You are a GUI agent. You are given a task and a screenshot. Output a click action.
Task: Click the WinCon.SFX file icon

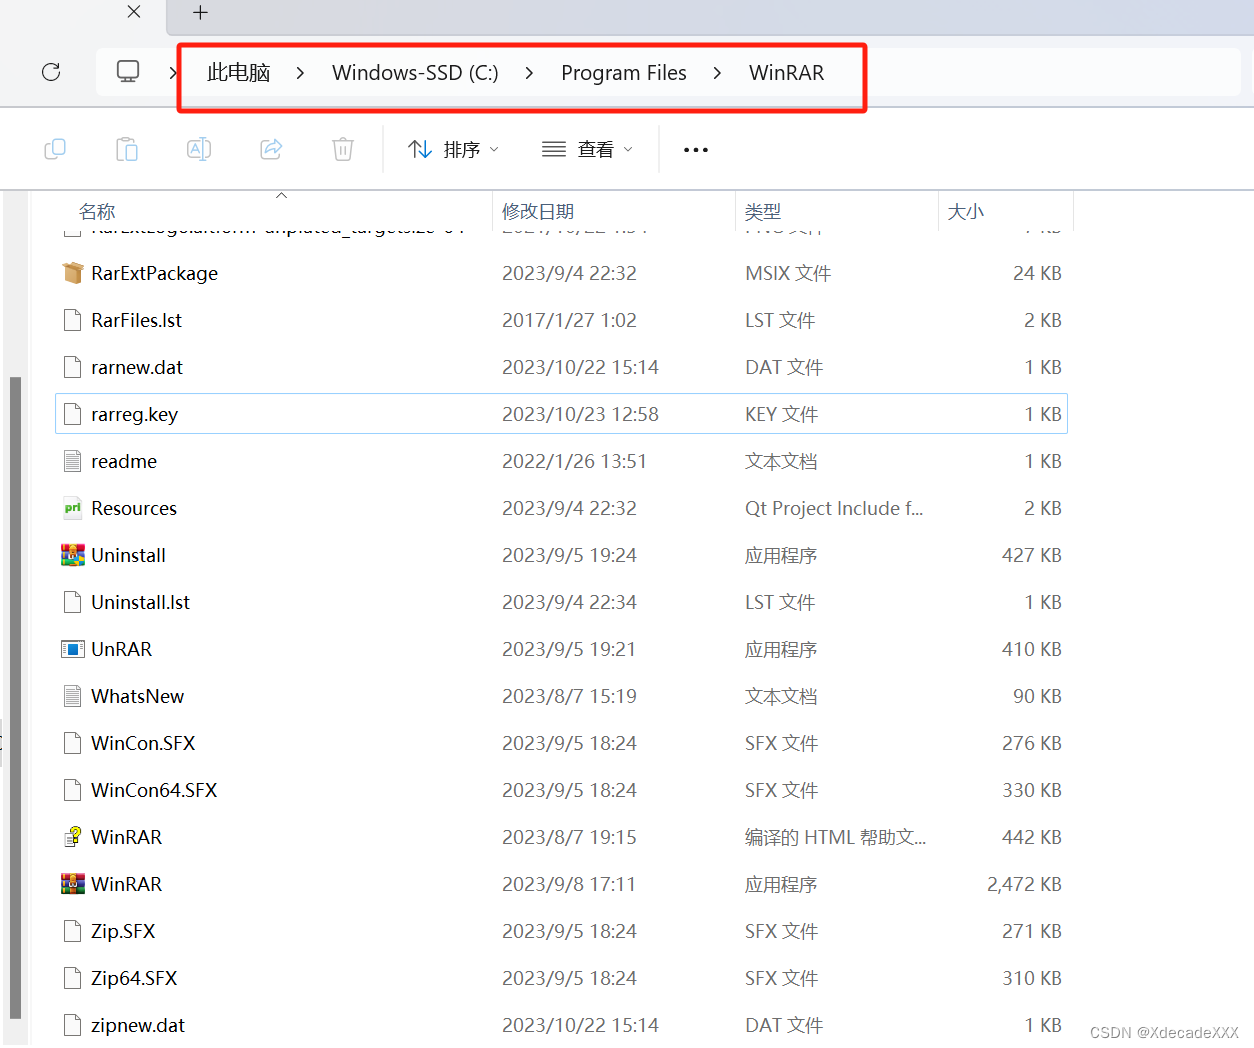point(73,743)
